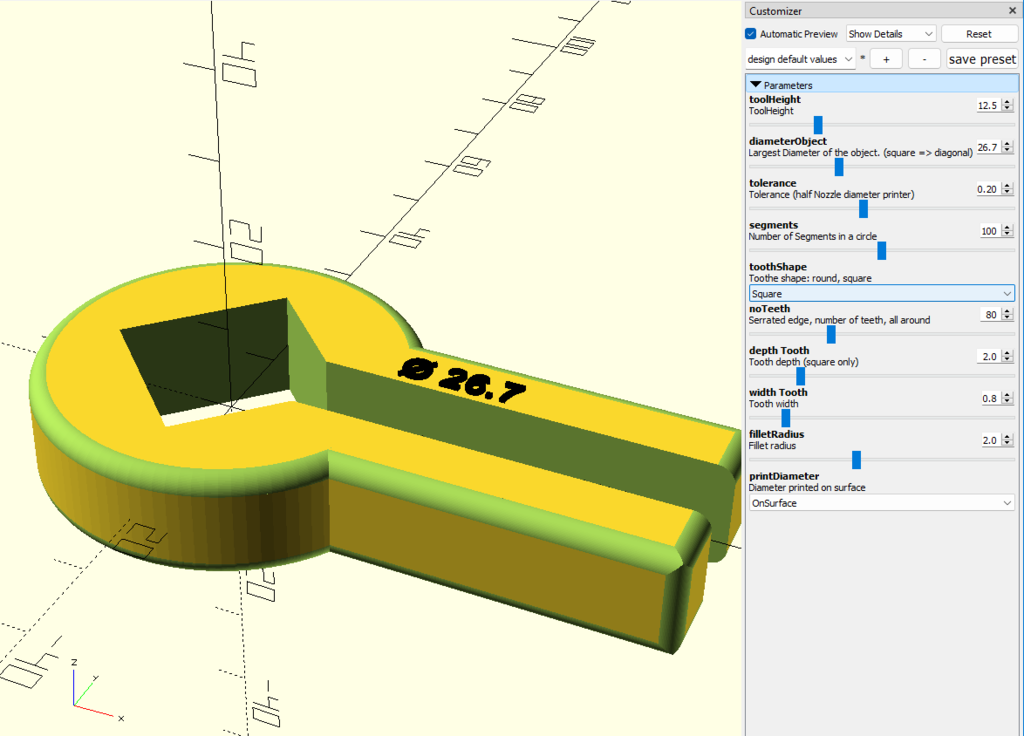
Task: Click the segments value spinner arrows
Action: pyautogui.click(x=1008, y=231)
